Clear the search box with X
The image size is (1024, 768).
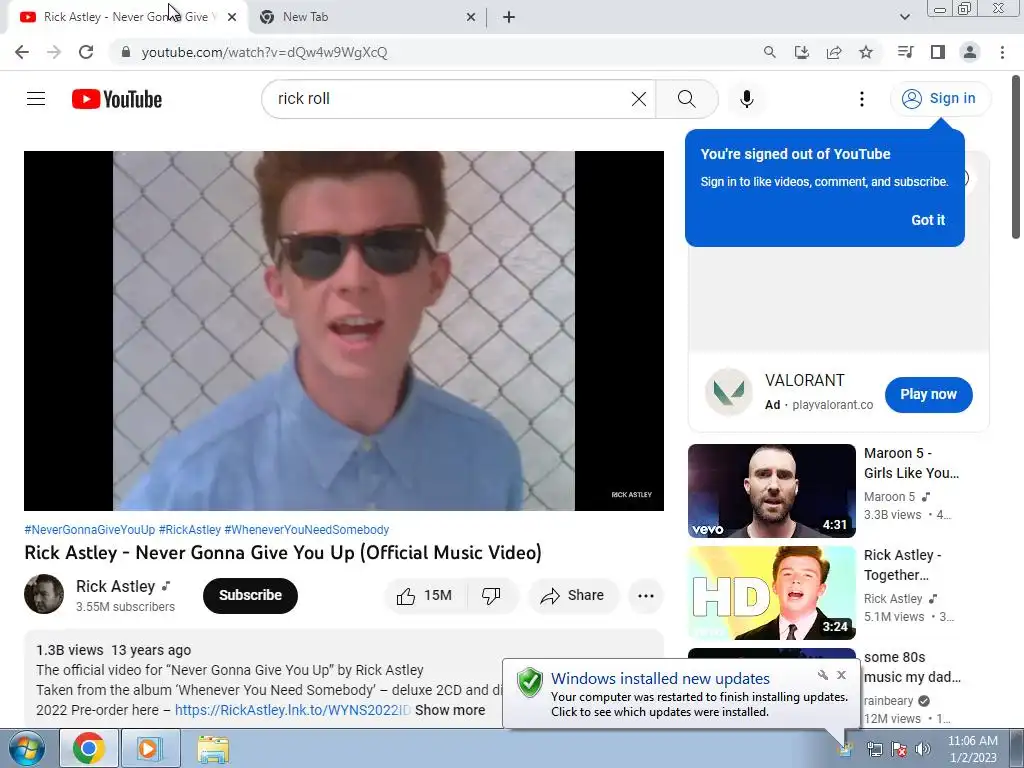pos(639,99)
